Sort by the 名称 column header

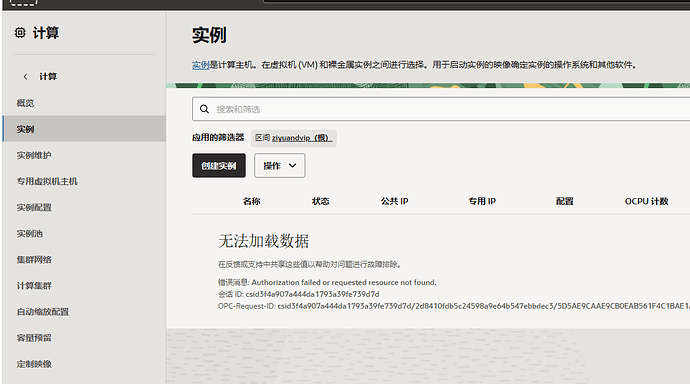pos(251,201)
